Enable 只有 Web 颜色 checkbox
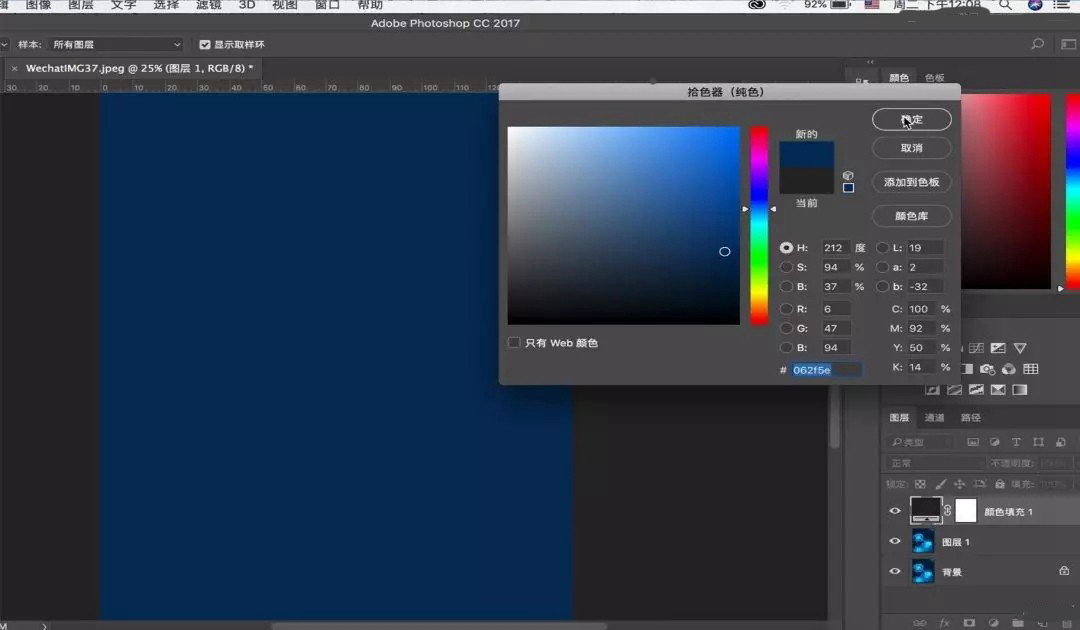Image resolution: width=1080 pixels, height=630 pixels. pos(514,342)
